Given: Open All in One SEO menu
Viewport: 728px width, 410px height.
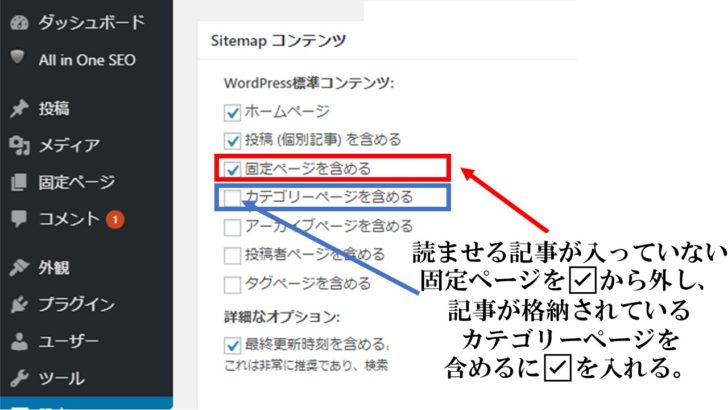Looking at the screenshot, I should pyautogui.click(x=86, y=59).
